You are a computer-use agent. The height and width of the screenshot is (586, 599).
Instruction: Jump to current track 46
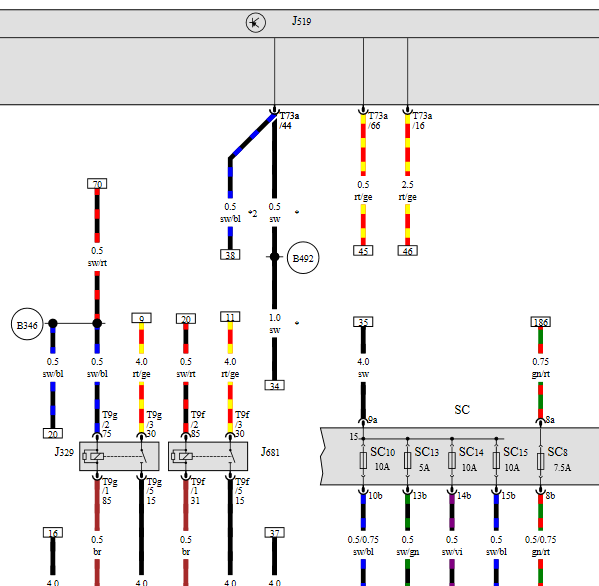point(408,251)
